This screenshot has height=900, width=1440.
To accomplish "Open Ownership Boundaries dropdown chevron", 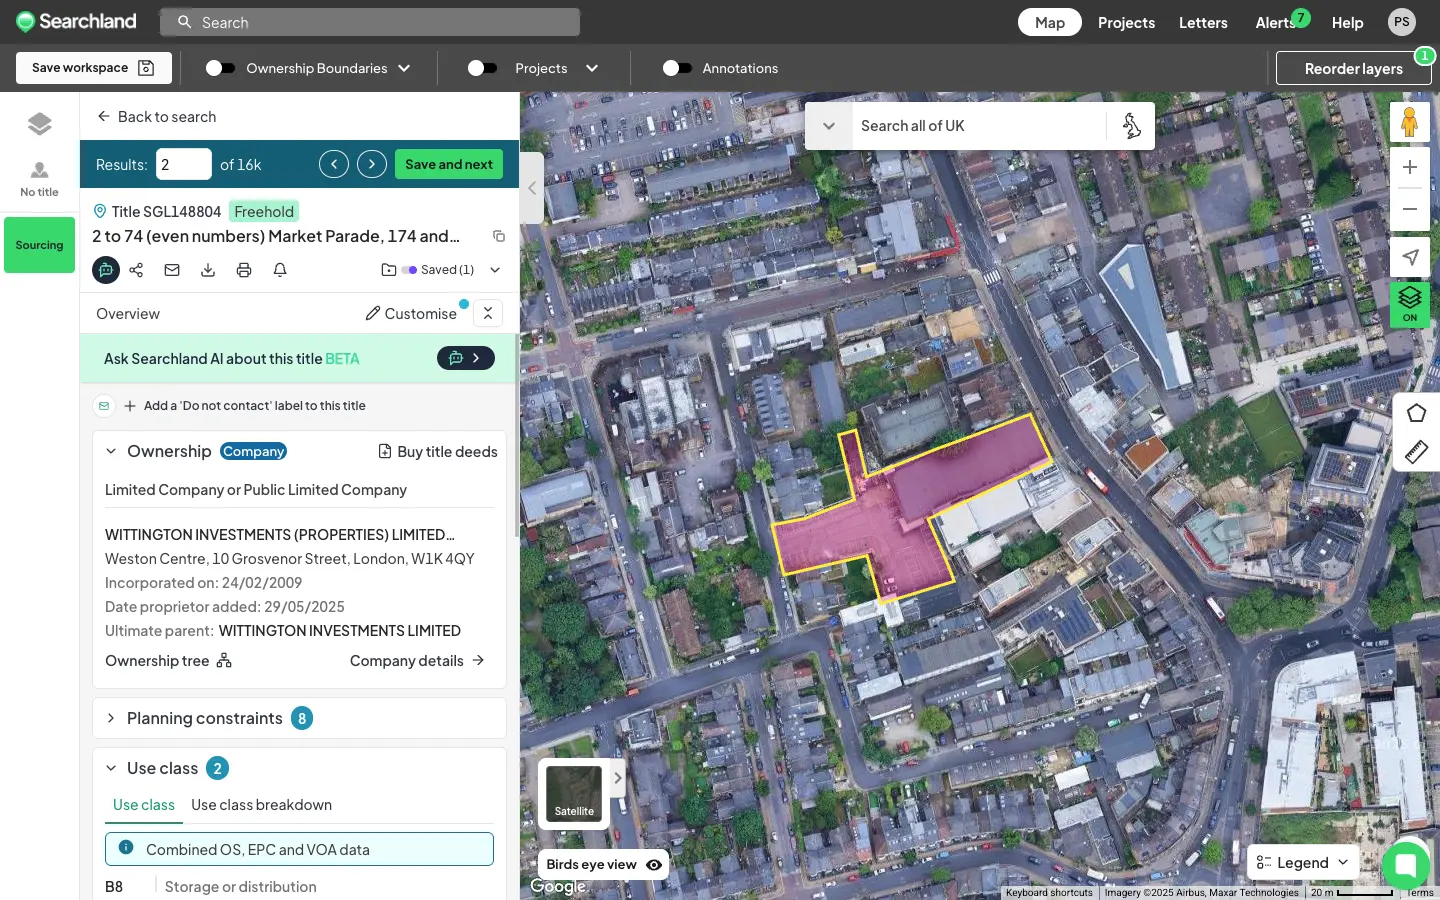I will coord(404,68).
